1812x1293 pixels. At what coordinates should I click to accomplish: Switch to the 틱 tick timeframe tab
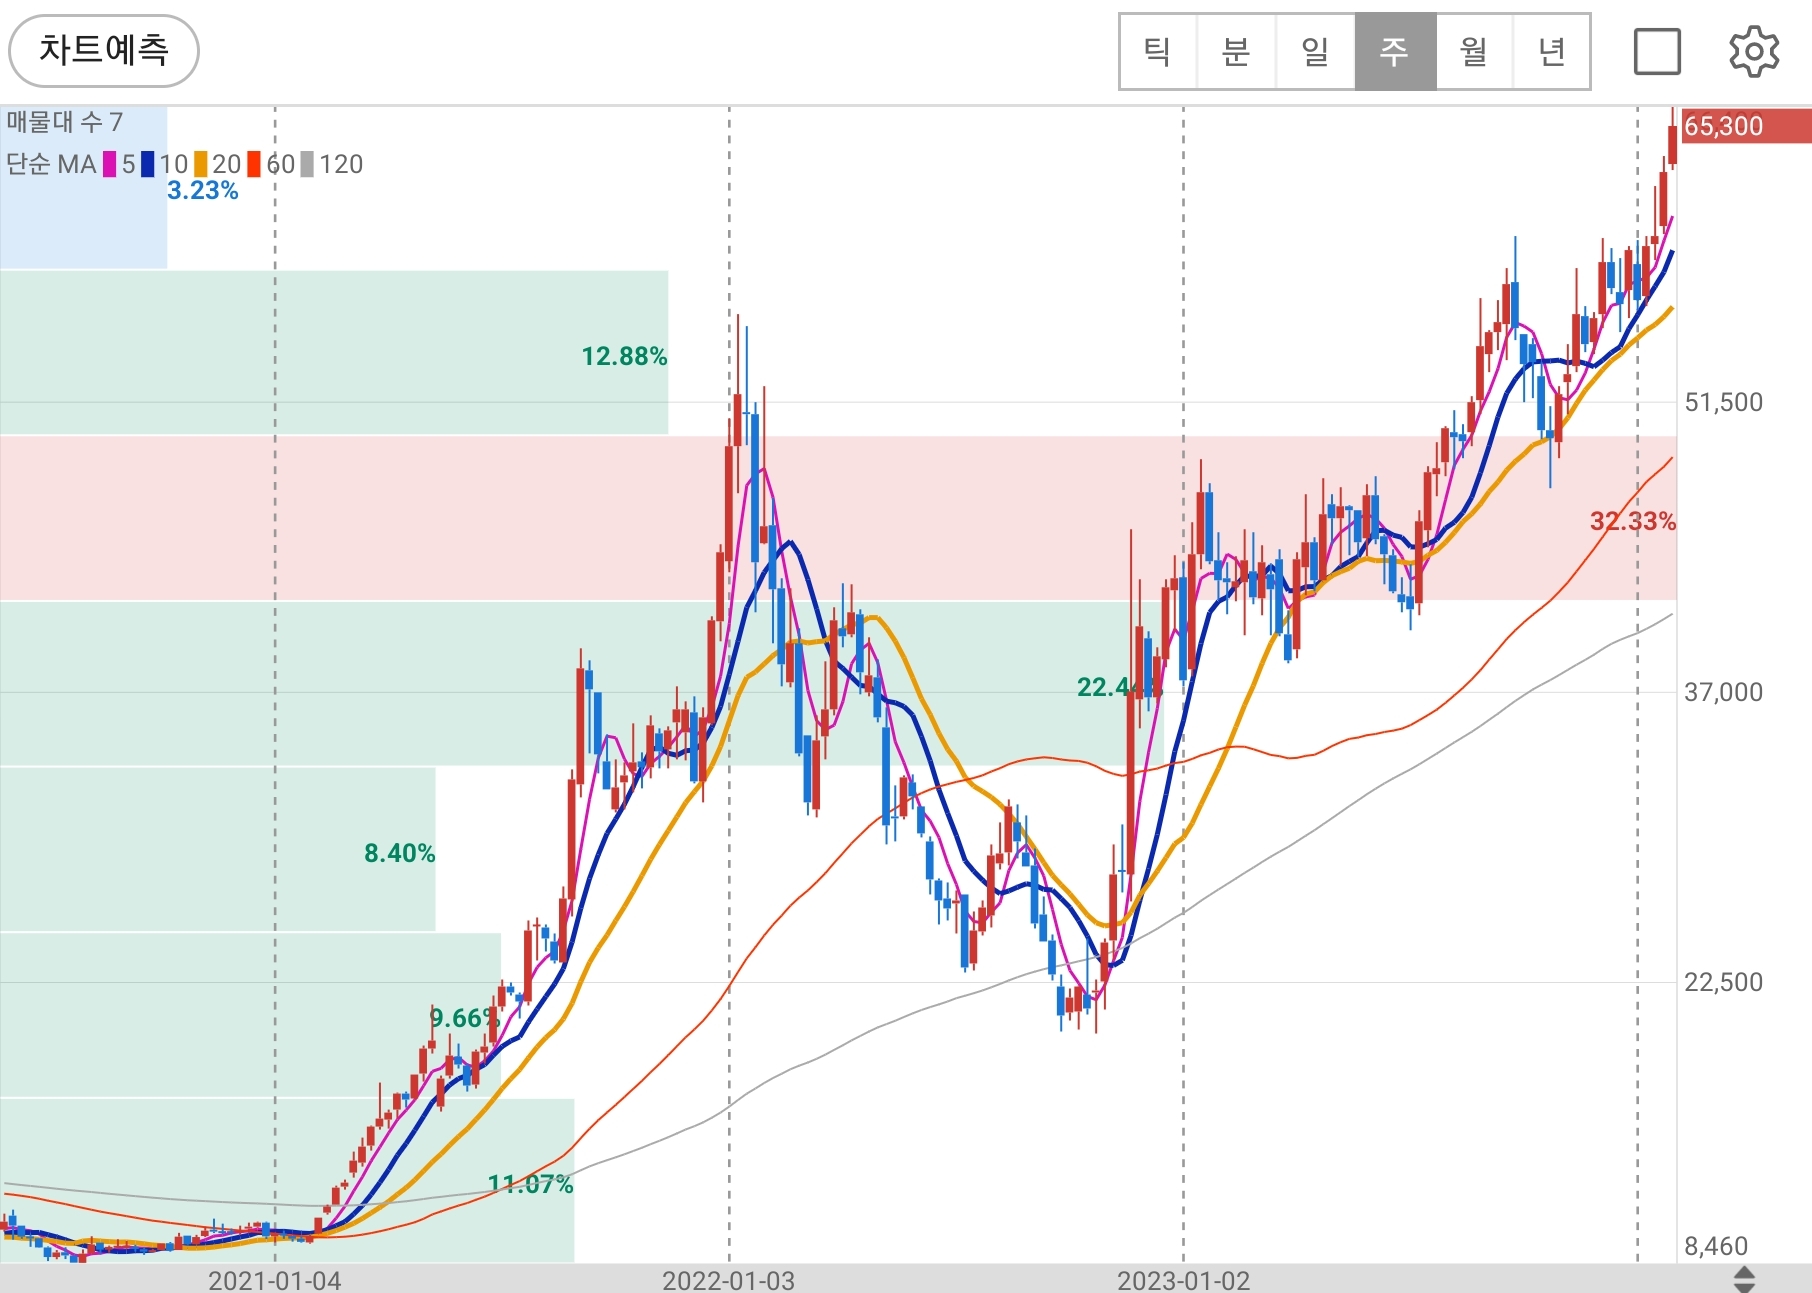coord(1158,52)
